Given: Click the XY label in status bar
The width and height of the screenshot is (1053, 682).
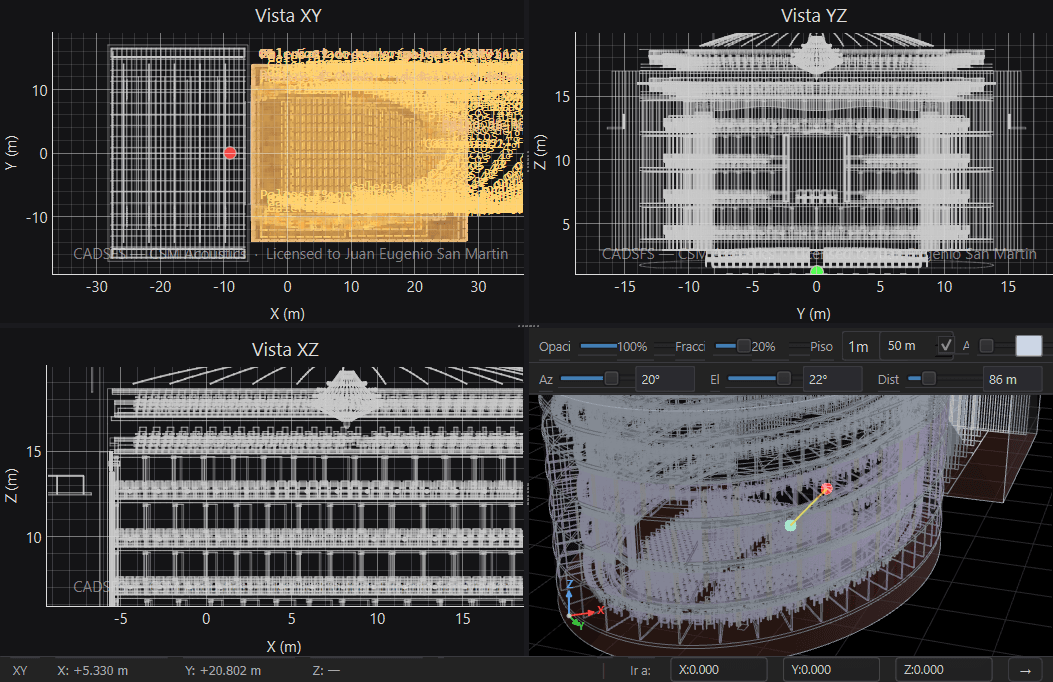Looking at the screenshot, I should 20,671.
